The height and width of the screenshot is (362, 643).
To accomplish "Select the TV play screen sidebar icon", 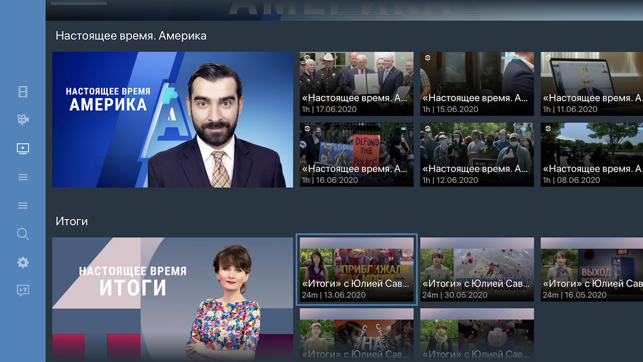I will (x=23, y=148).
